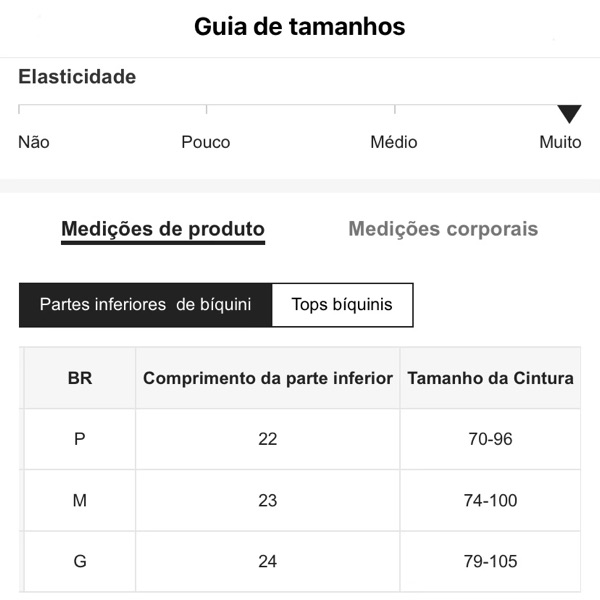Click the Guia de tamanhos title
The width and height of the screenshot is (600, 600).
tap(300, 27)
